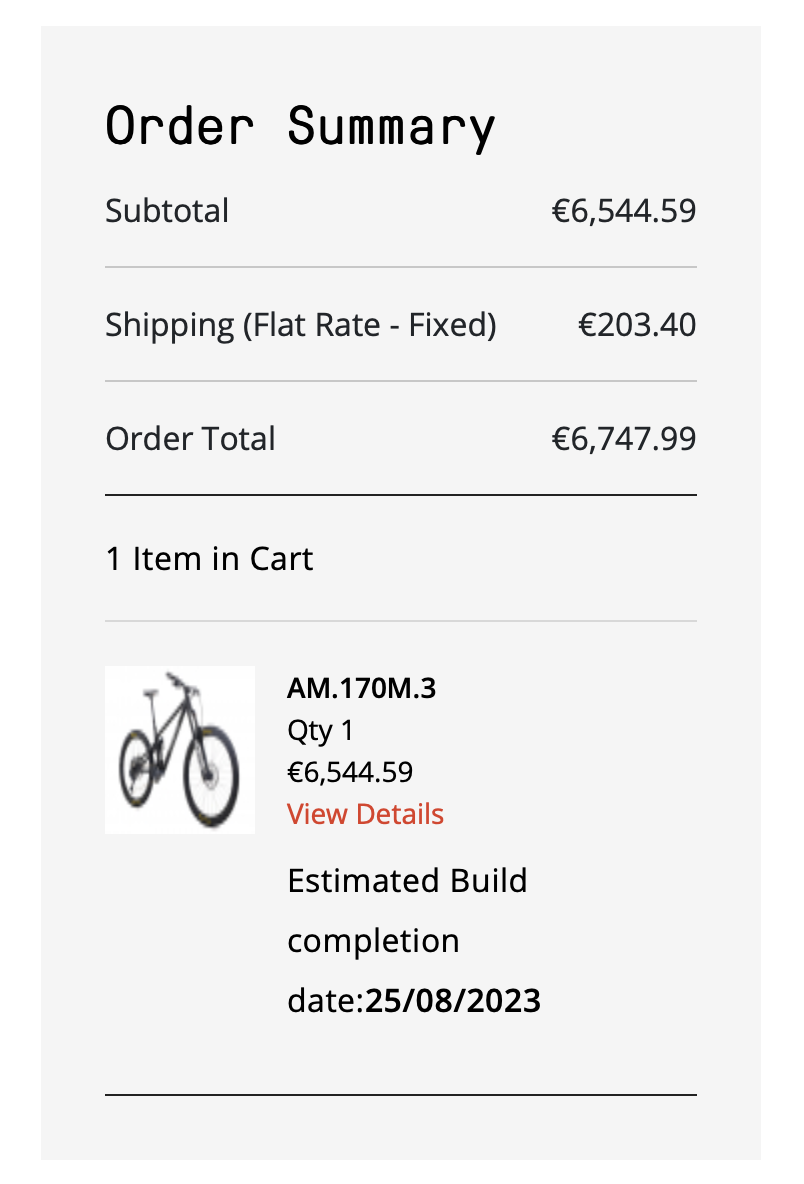The width and height of the screenshot is (804, 1184).
Task: Click the €6,747.99 order total amount
Action: click(624, 439)
